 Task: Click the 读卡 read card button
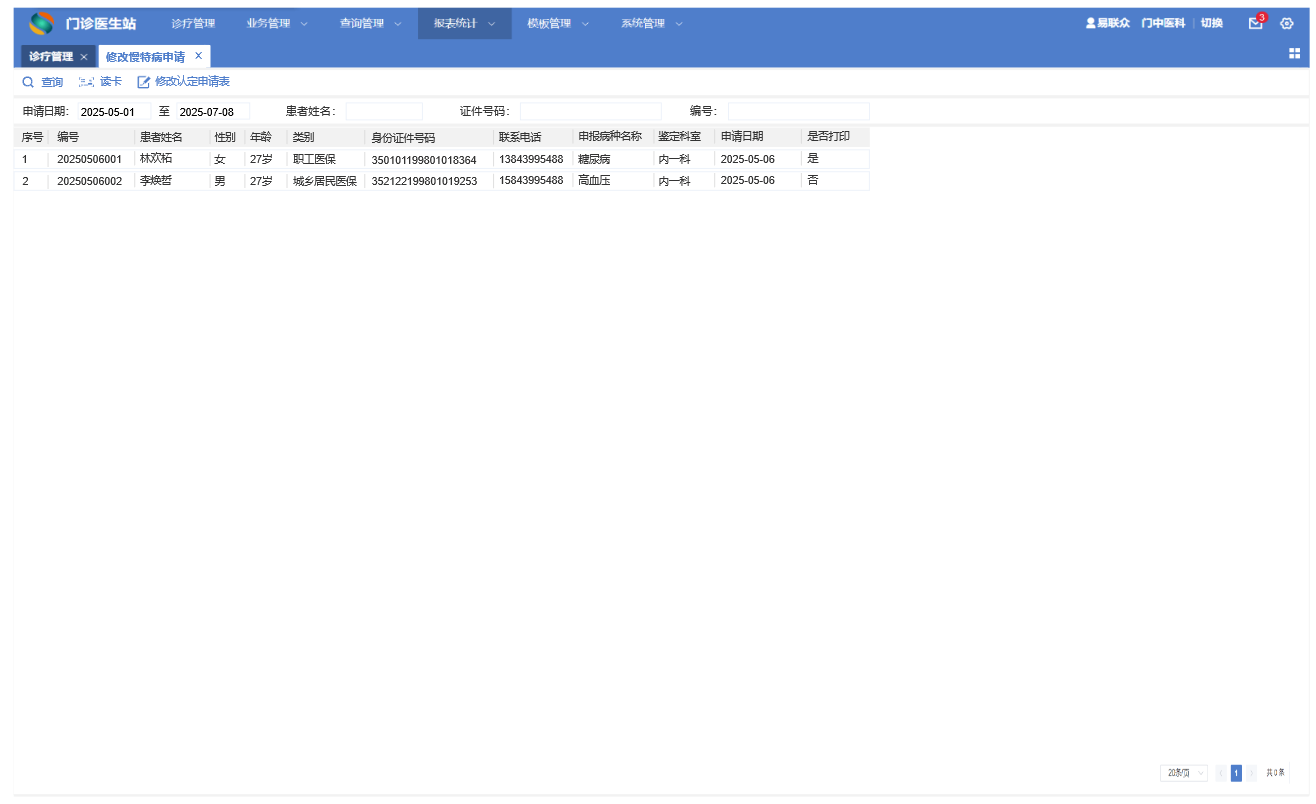100,82
